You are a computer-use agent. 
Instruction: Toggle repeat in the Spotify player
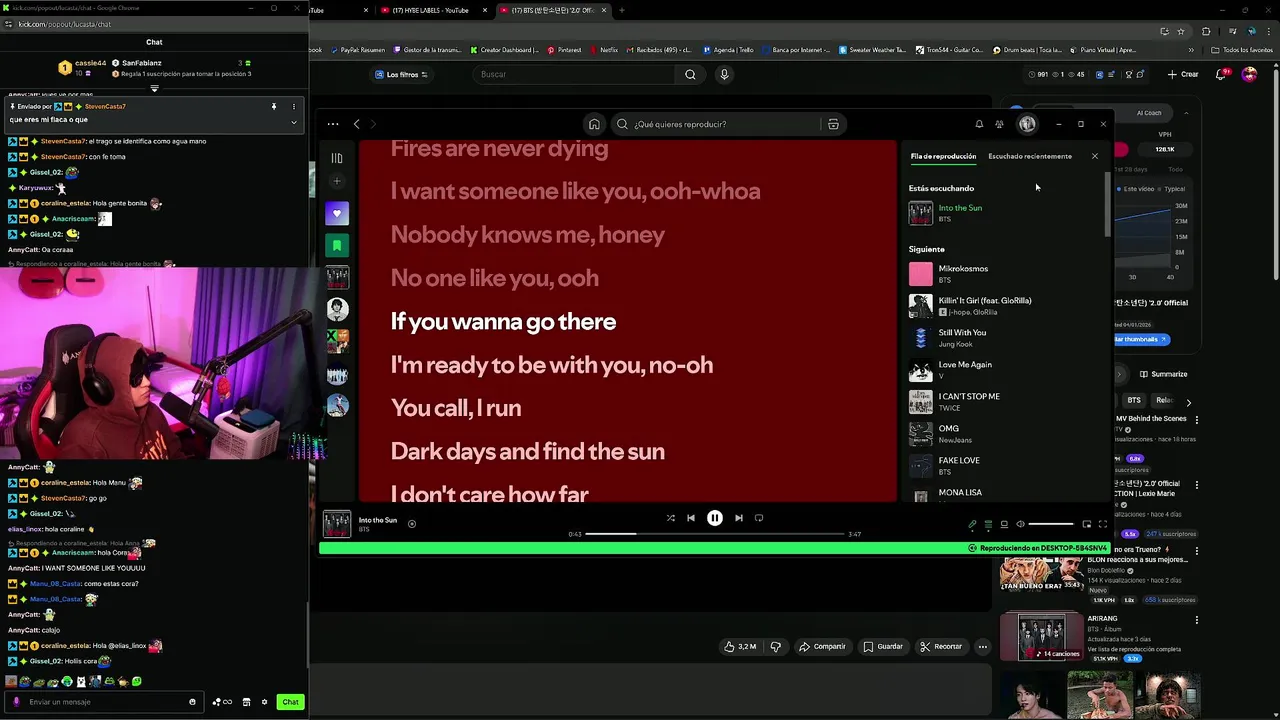click(759, 518)
